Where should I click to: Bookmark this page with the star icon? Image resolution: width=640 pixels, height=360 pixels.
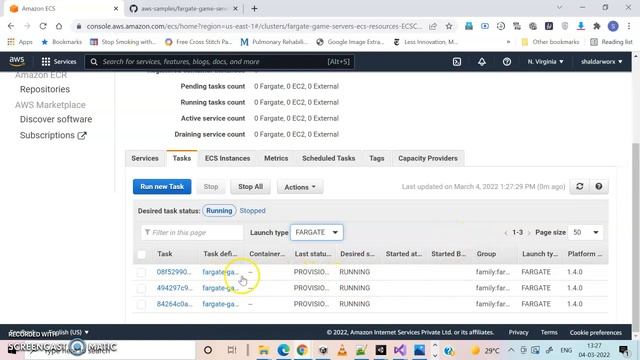[x=449, y=26]
